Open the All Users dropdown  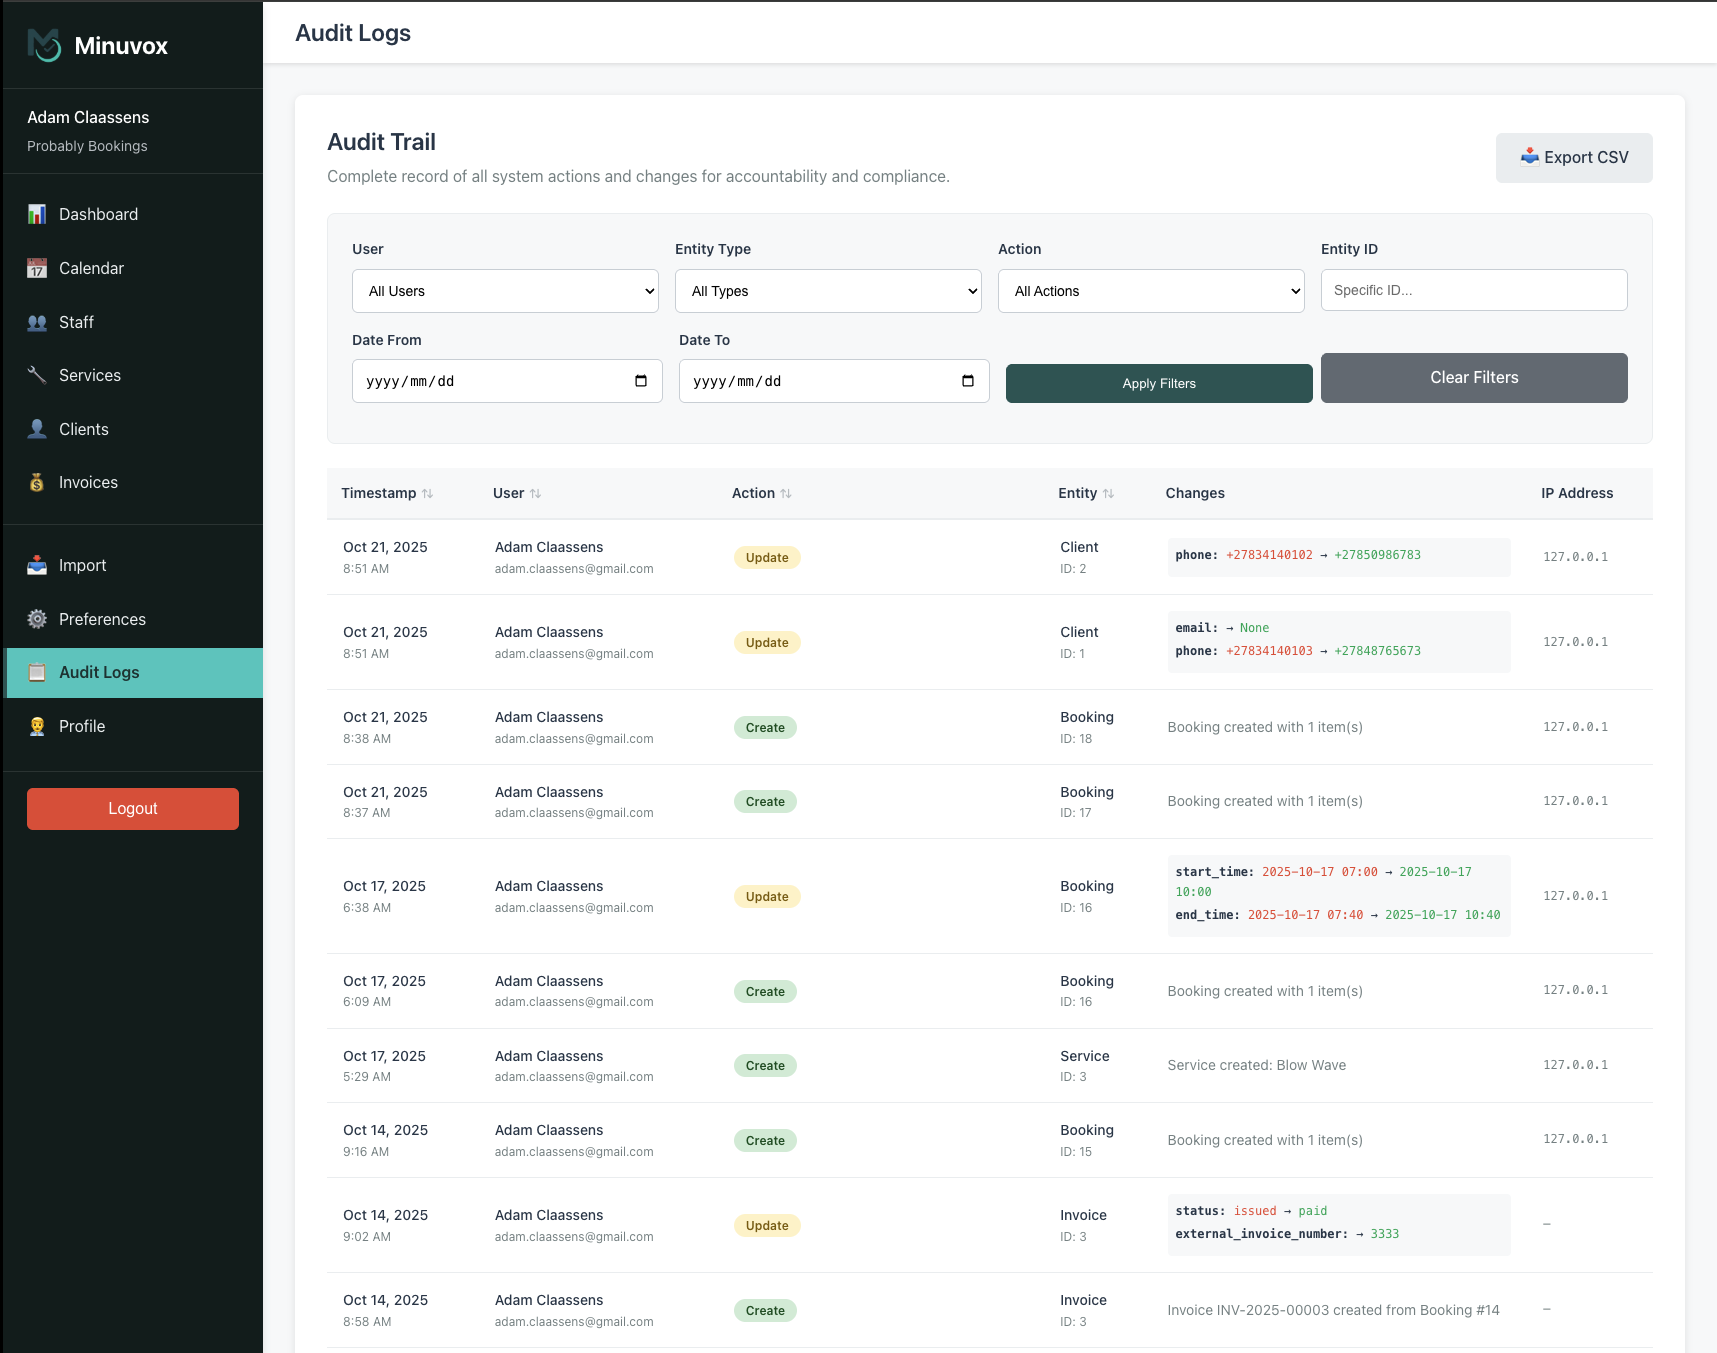coord(505,291)
